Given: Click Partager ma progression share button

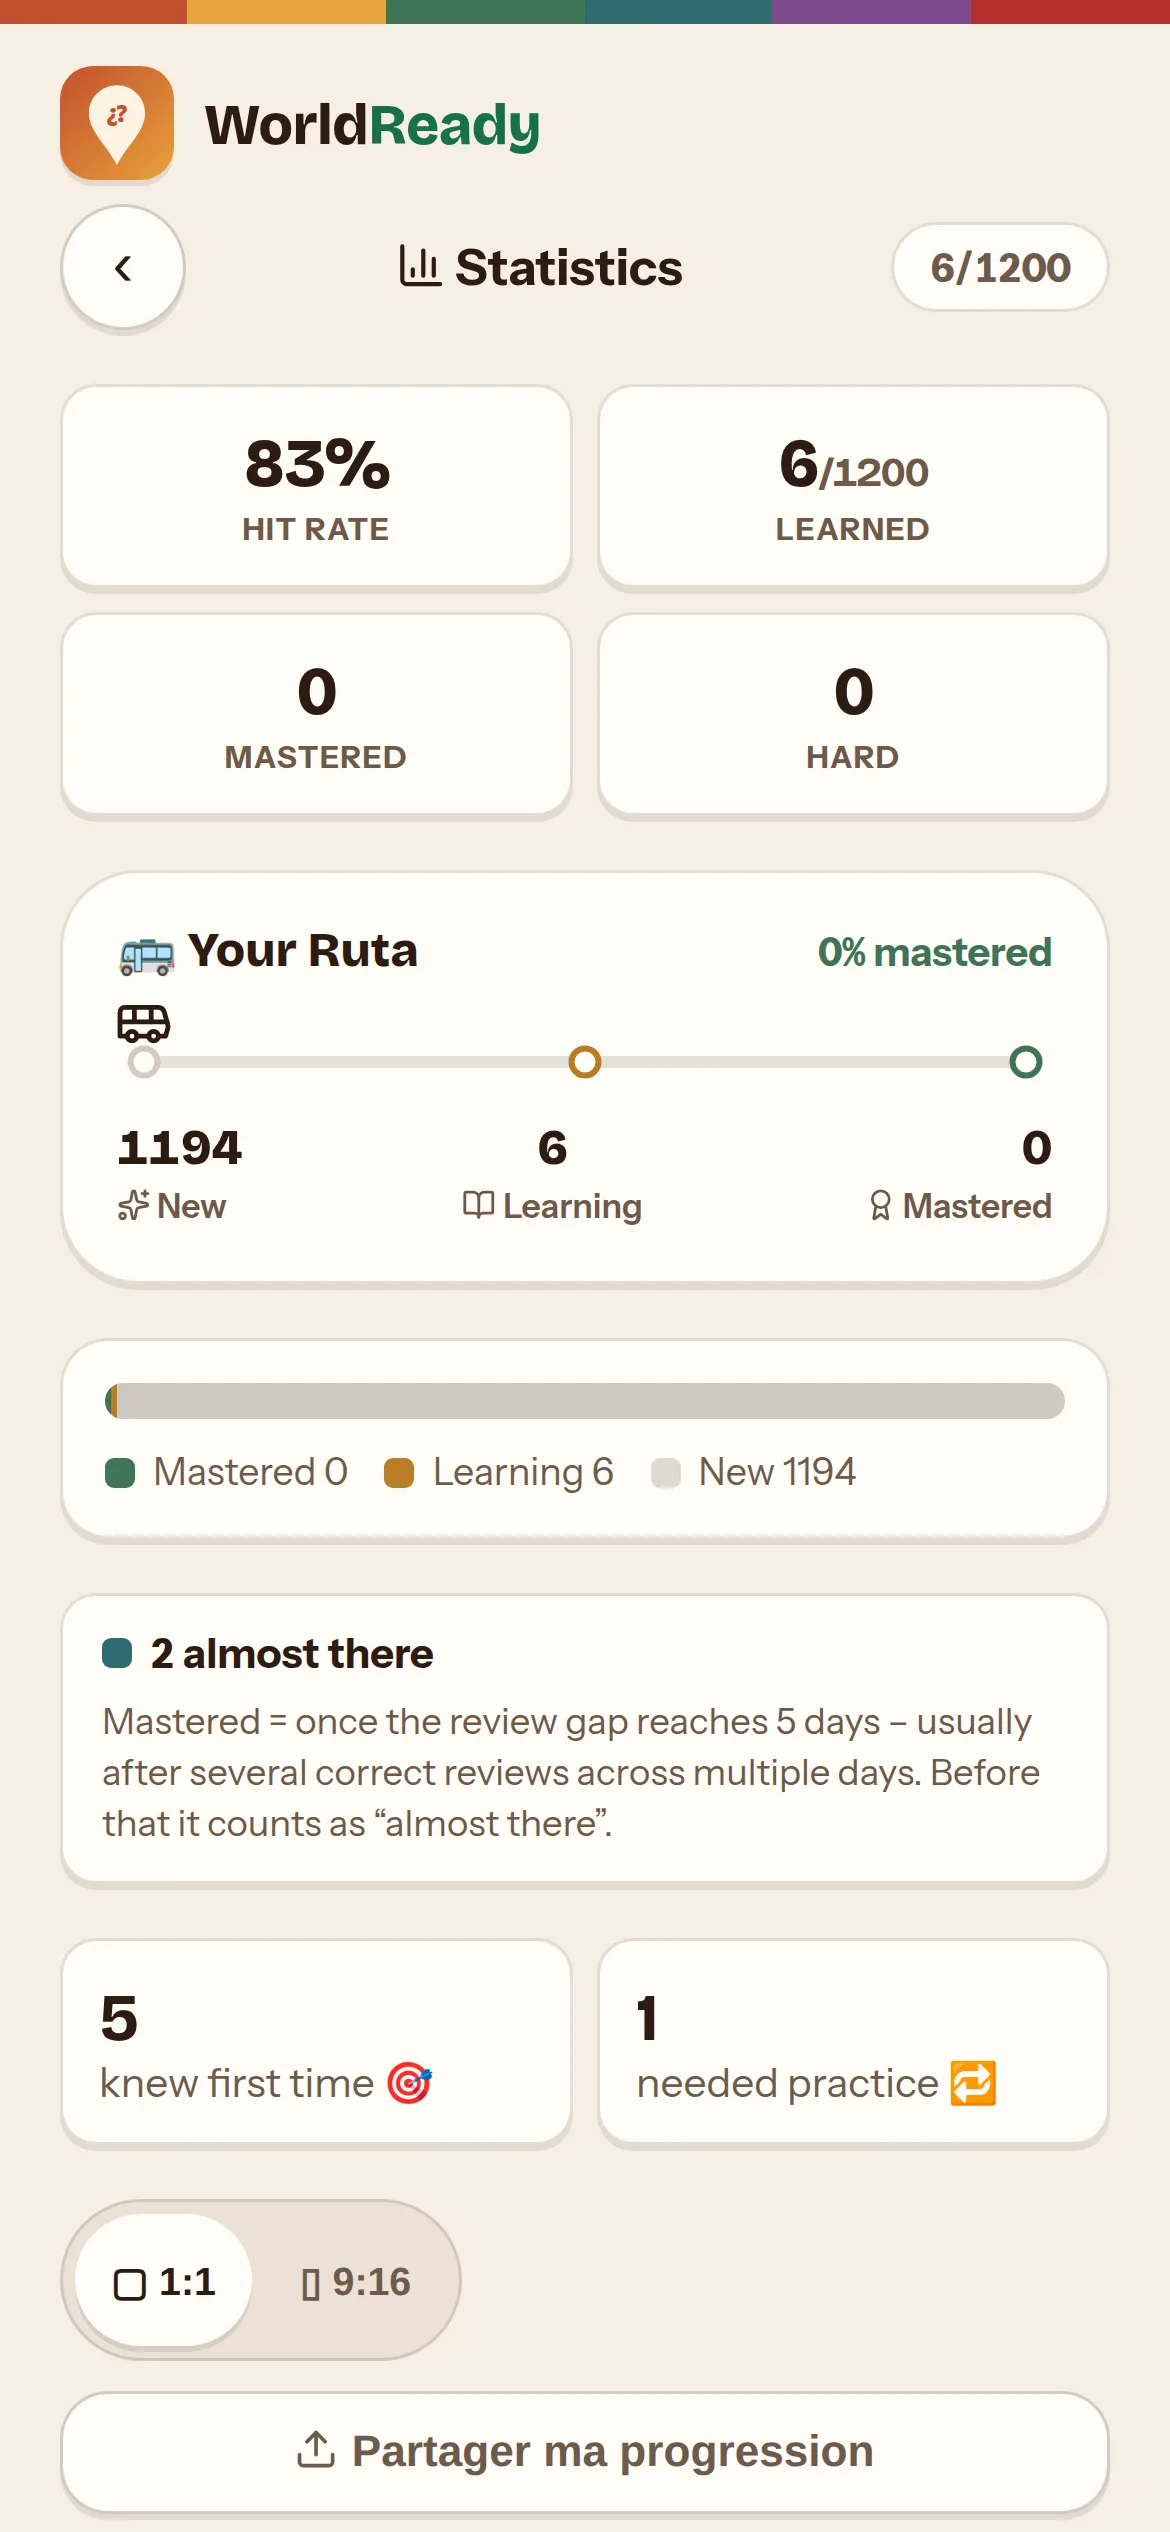Looking at the screenshot, I should point(585,2452).
